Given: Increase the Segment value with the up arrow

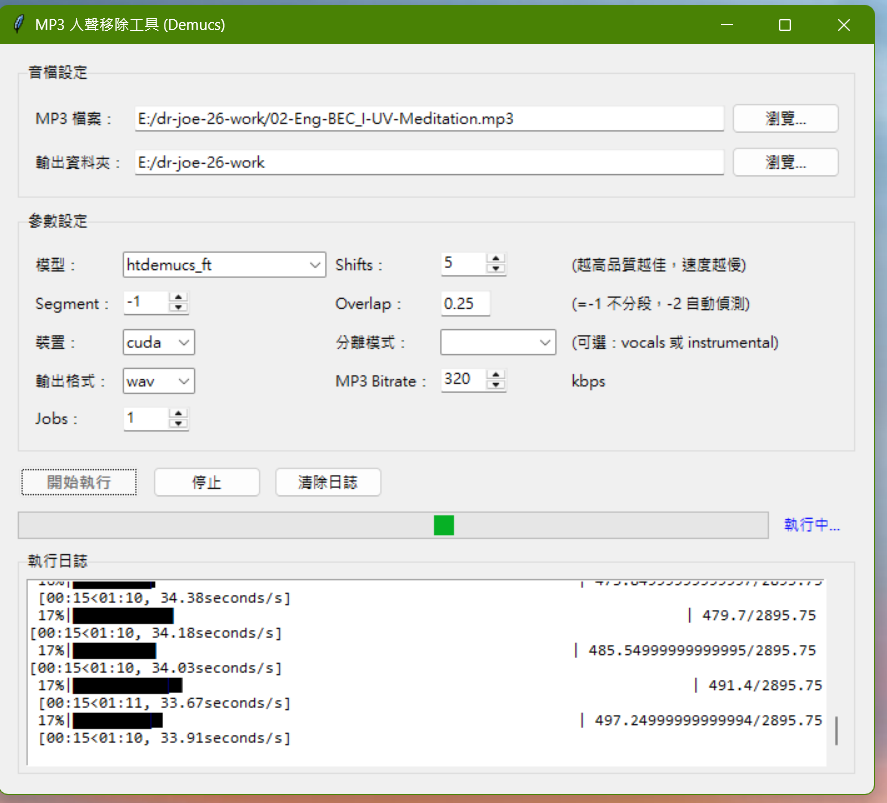Looking at the screenshot, I should pyautogui.click(x=180, y=297).
